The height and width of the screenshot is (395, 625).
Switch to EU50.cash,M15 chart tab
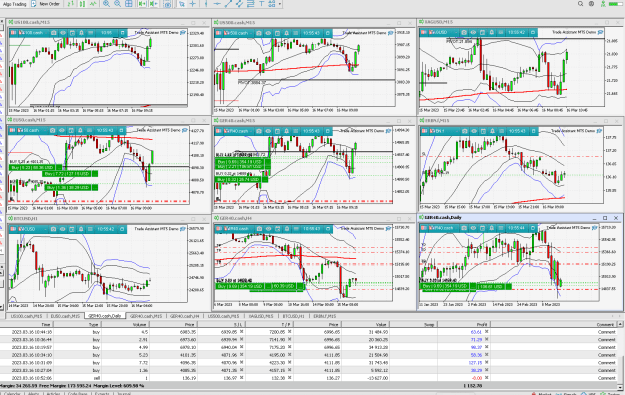[66, 316]
